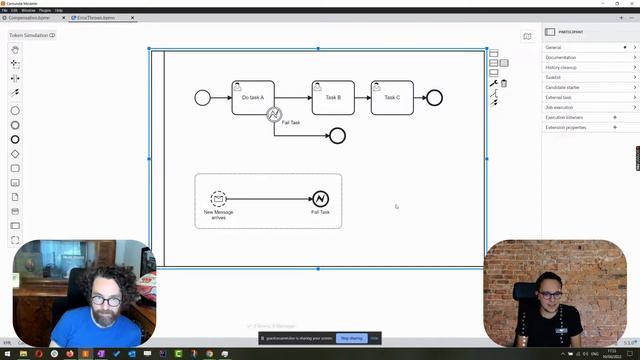Expand the Documentation section
Viewport: 640px width, 360px height.
tap(591, 58)
